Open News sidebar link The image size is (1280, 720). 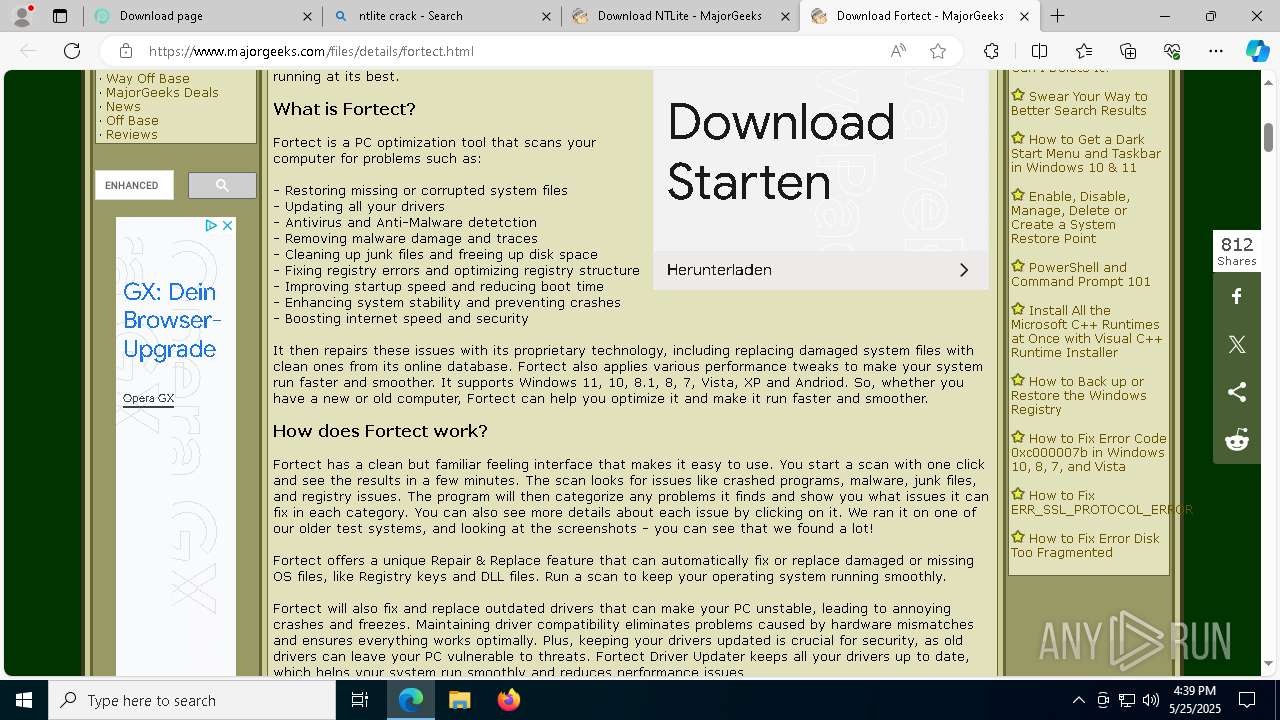tap(123, 106)
